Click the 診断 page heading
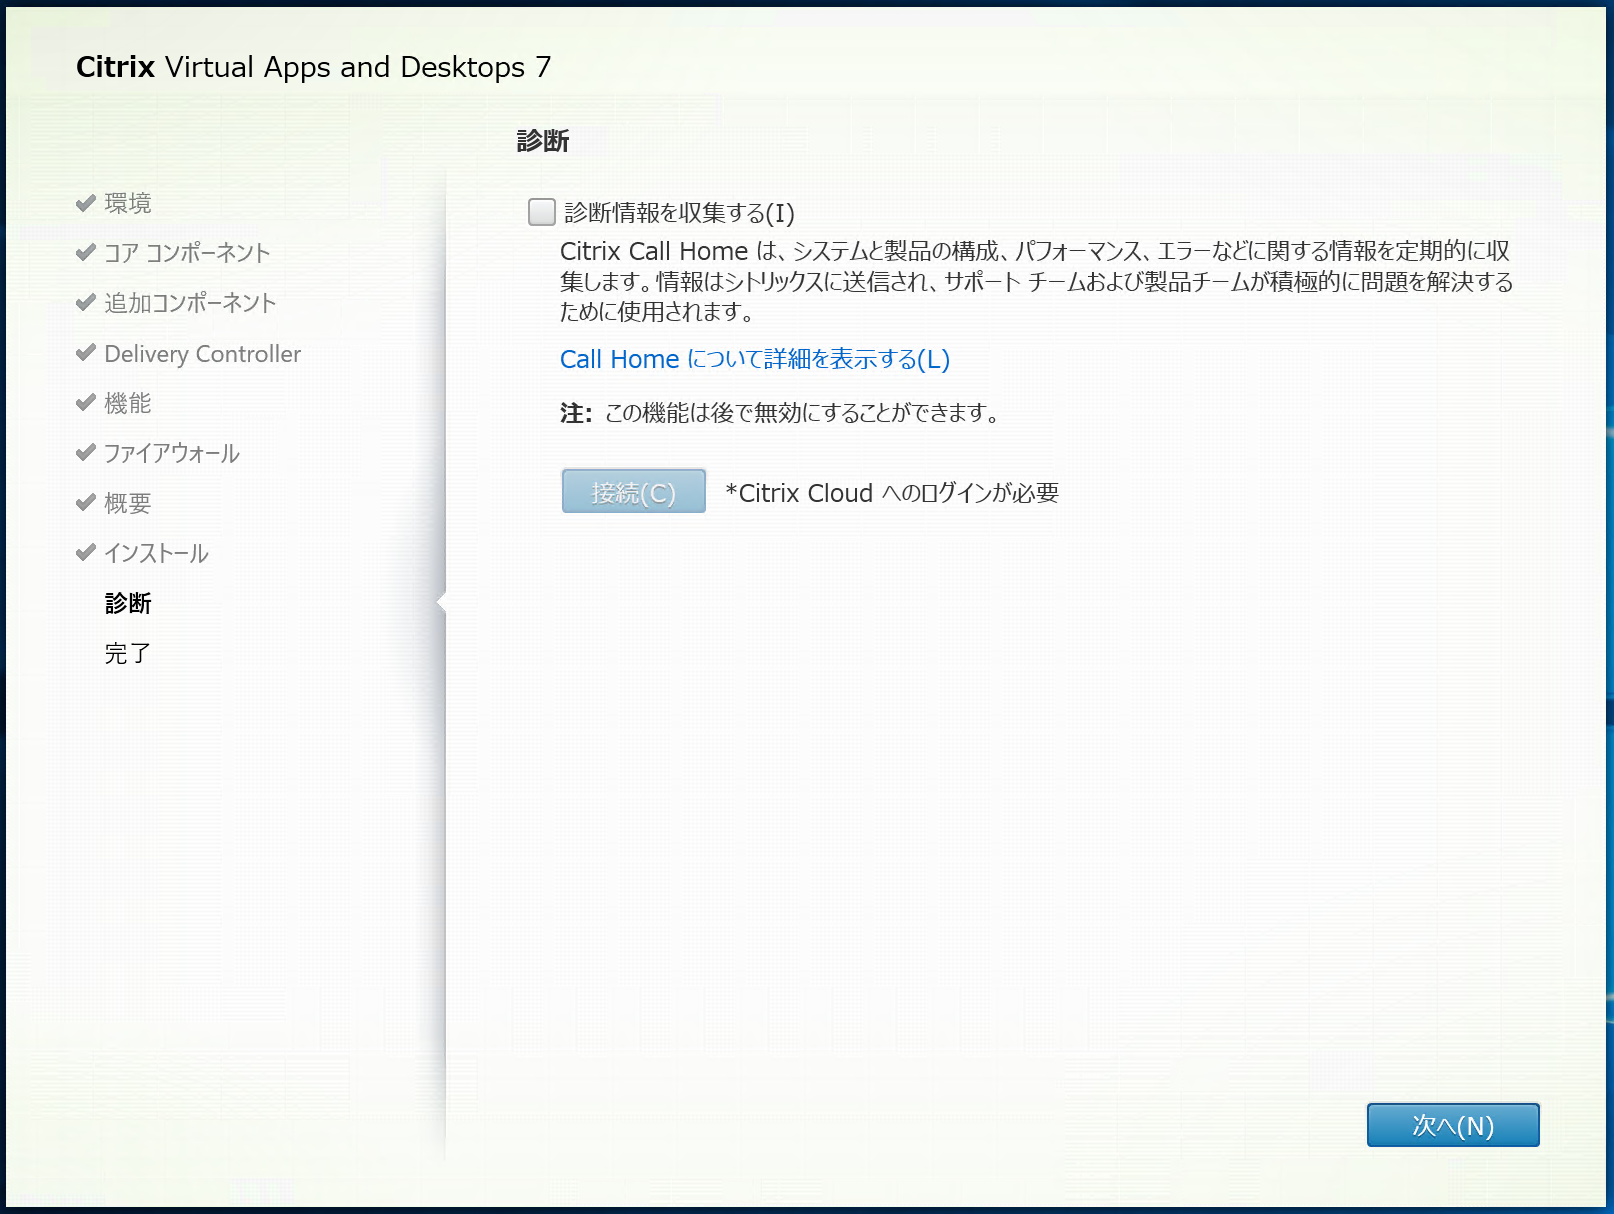1614x1214 pixels. pos(541,141)
